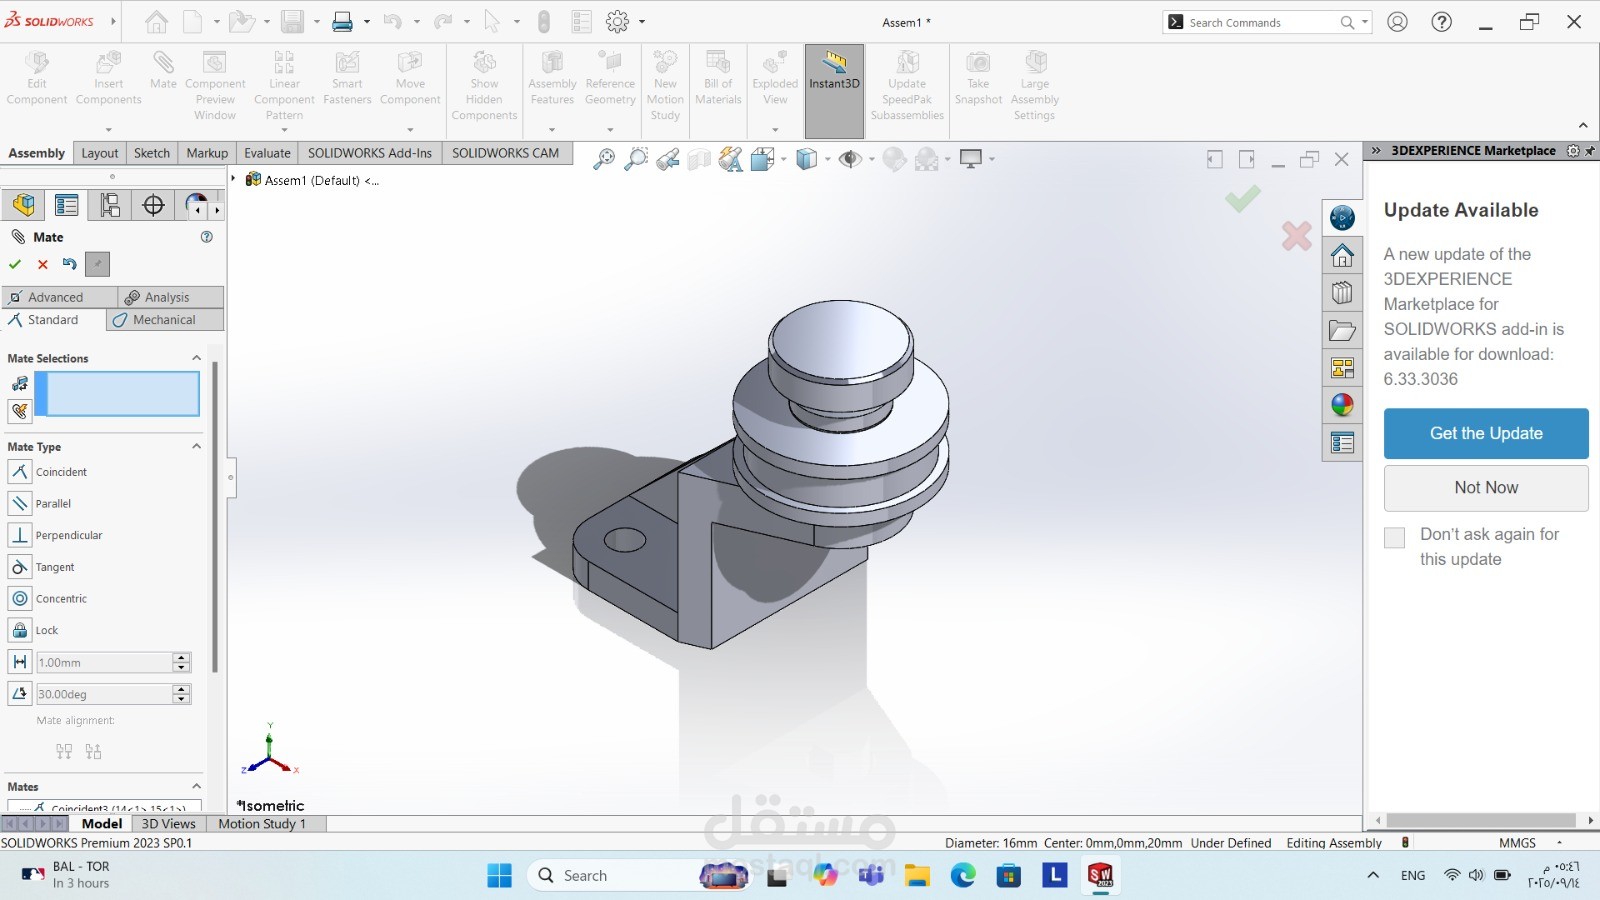Click the Zoom to Fit icon
1600x900 pixels.
point(604,159)
